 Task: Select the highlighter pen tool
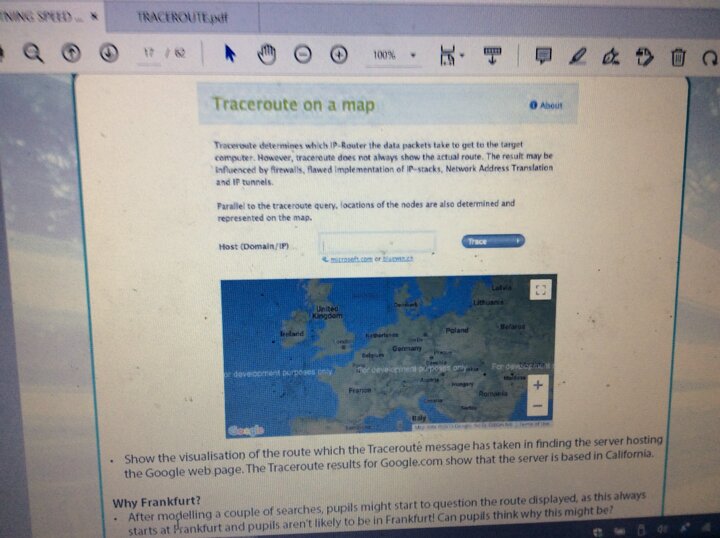(577, 56)
